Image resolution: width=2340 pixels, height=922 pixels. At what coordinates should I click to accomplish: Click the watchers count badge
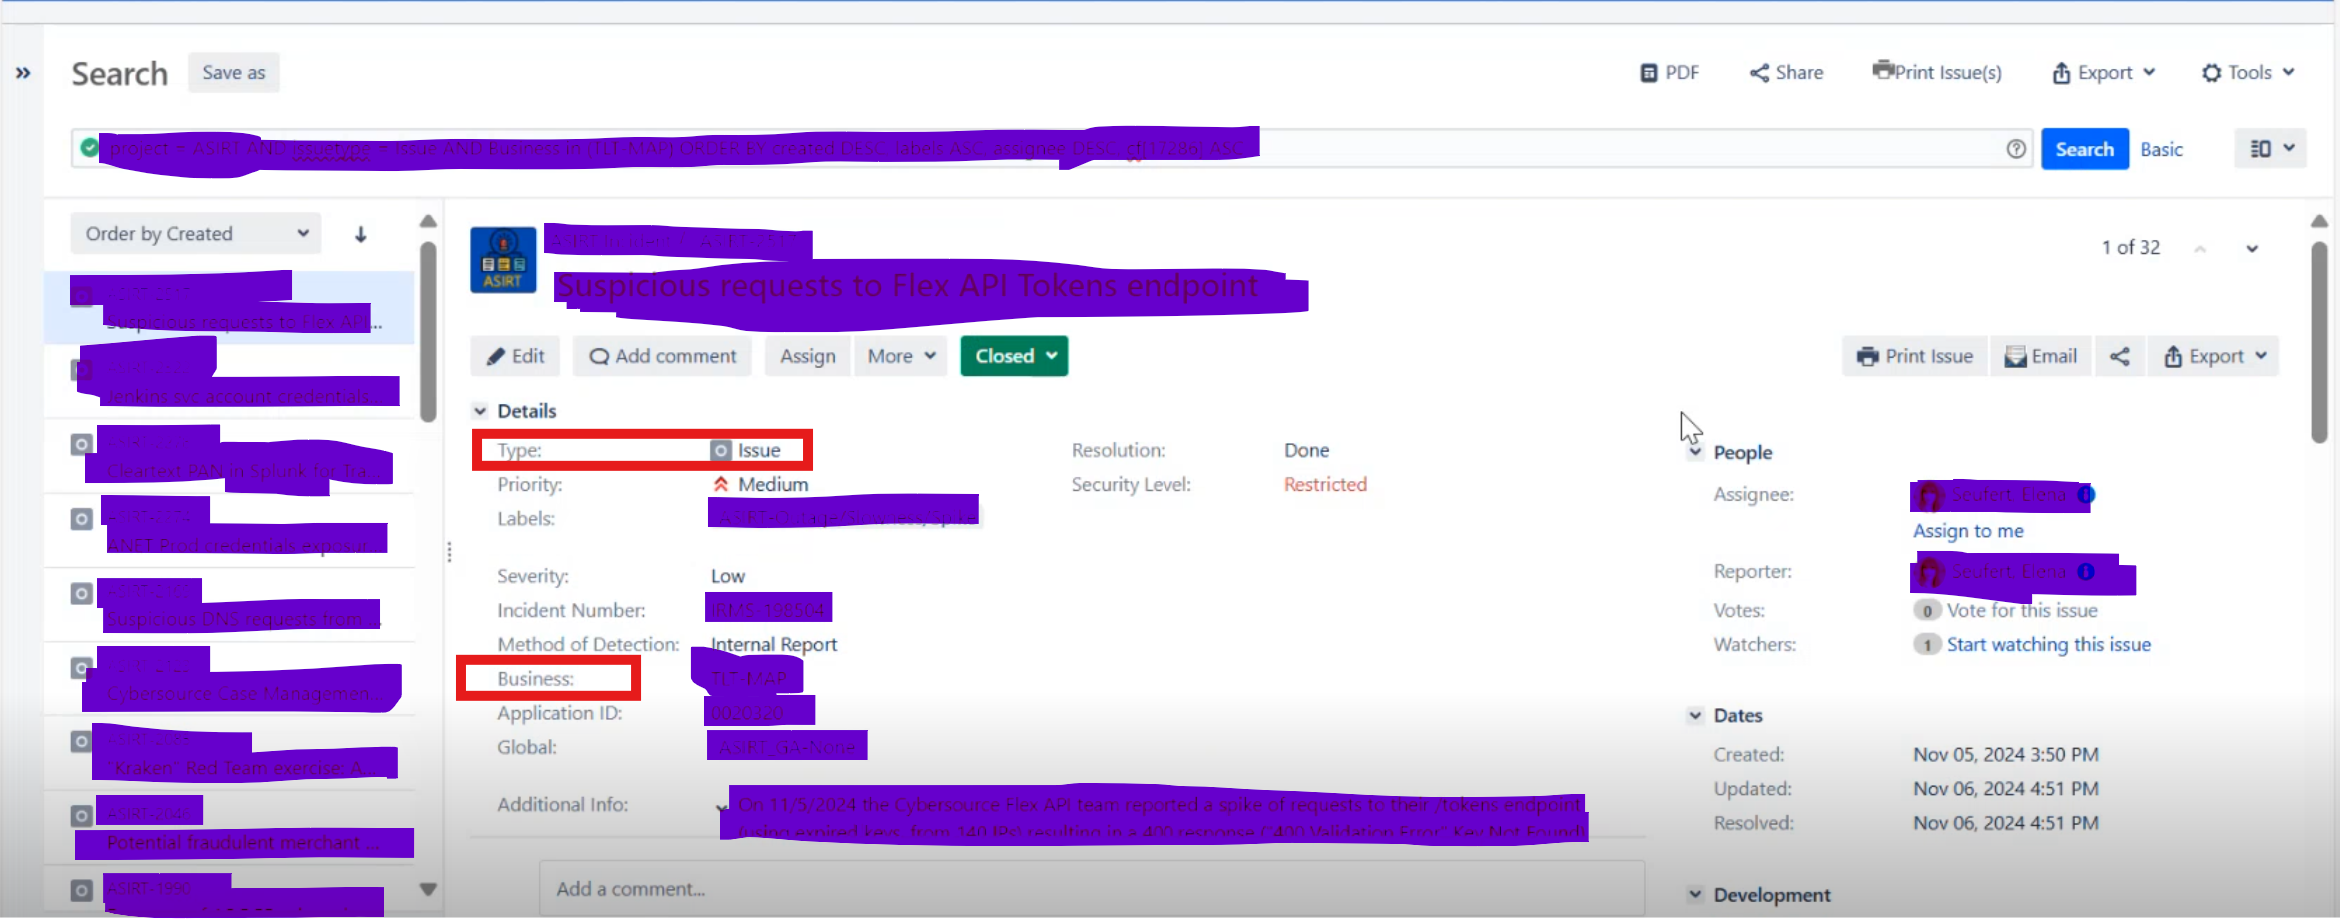pyautogui.click(x=1927, y=644)
